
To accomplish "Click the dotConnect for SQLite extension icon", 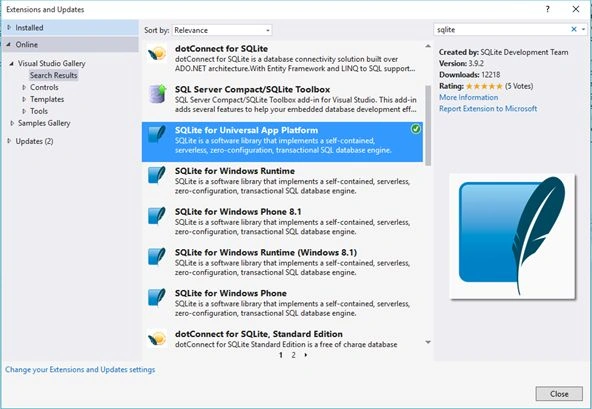I will 157,53.
